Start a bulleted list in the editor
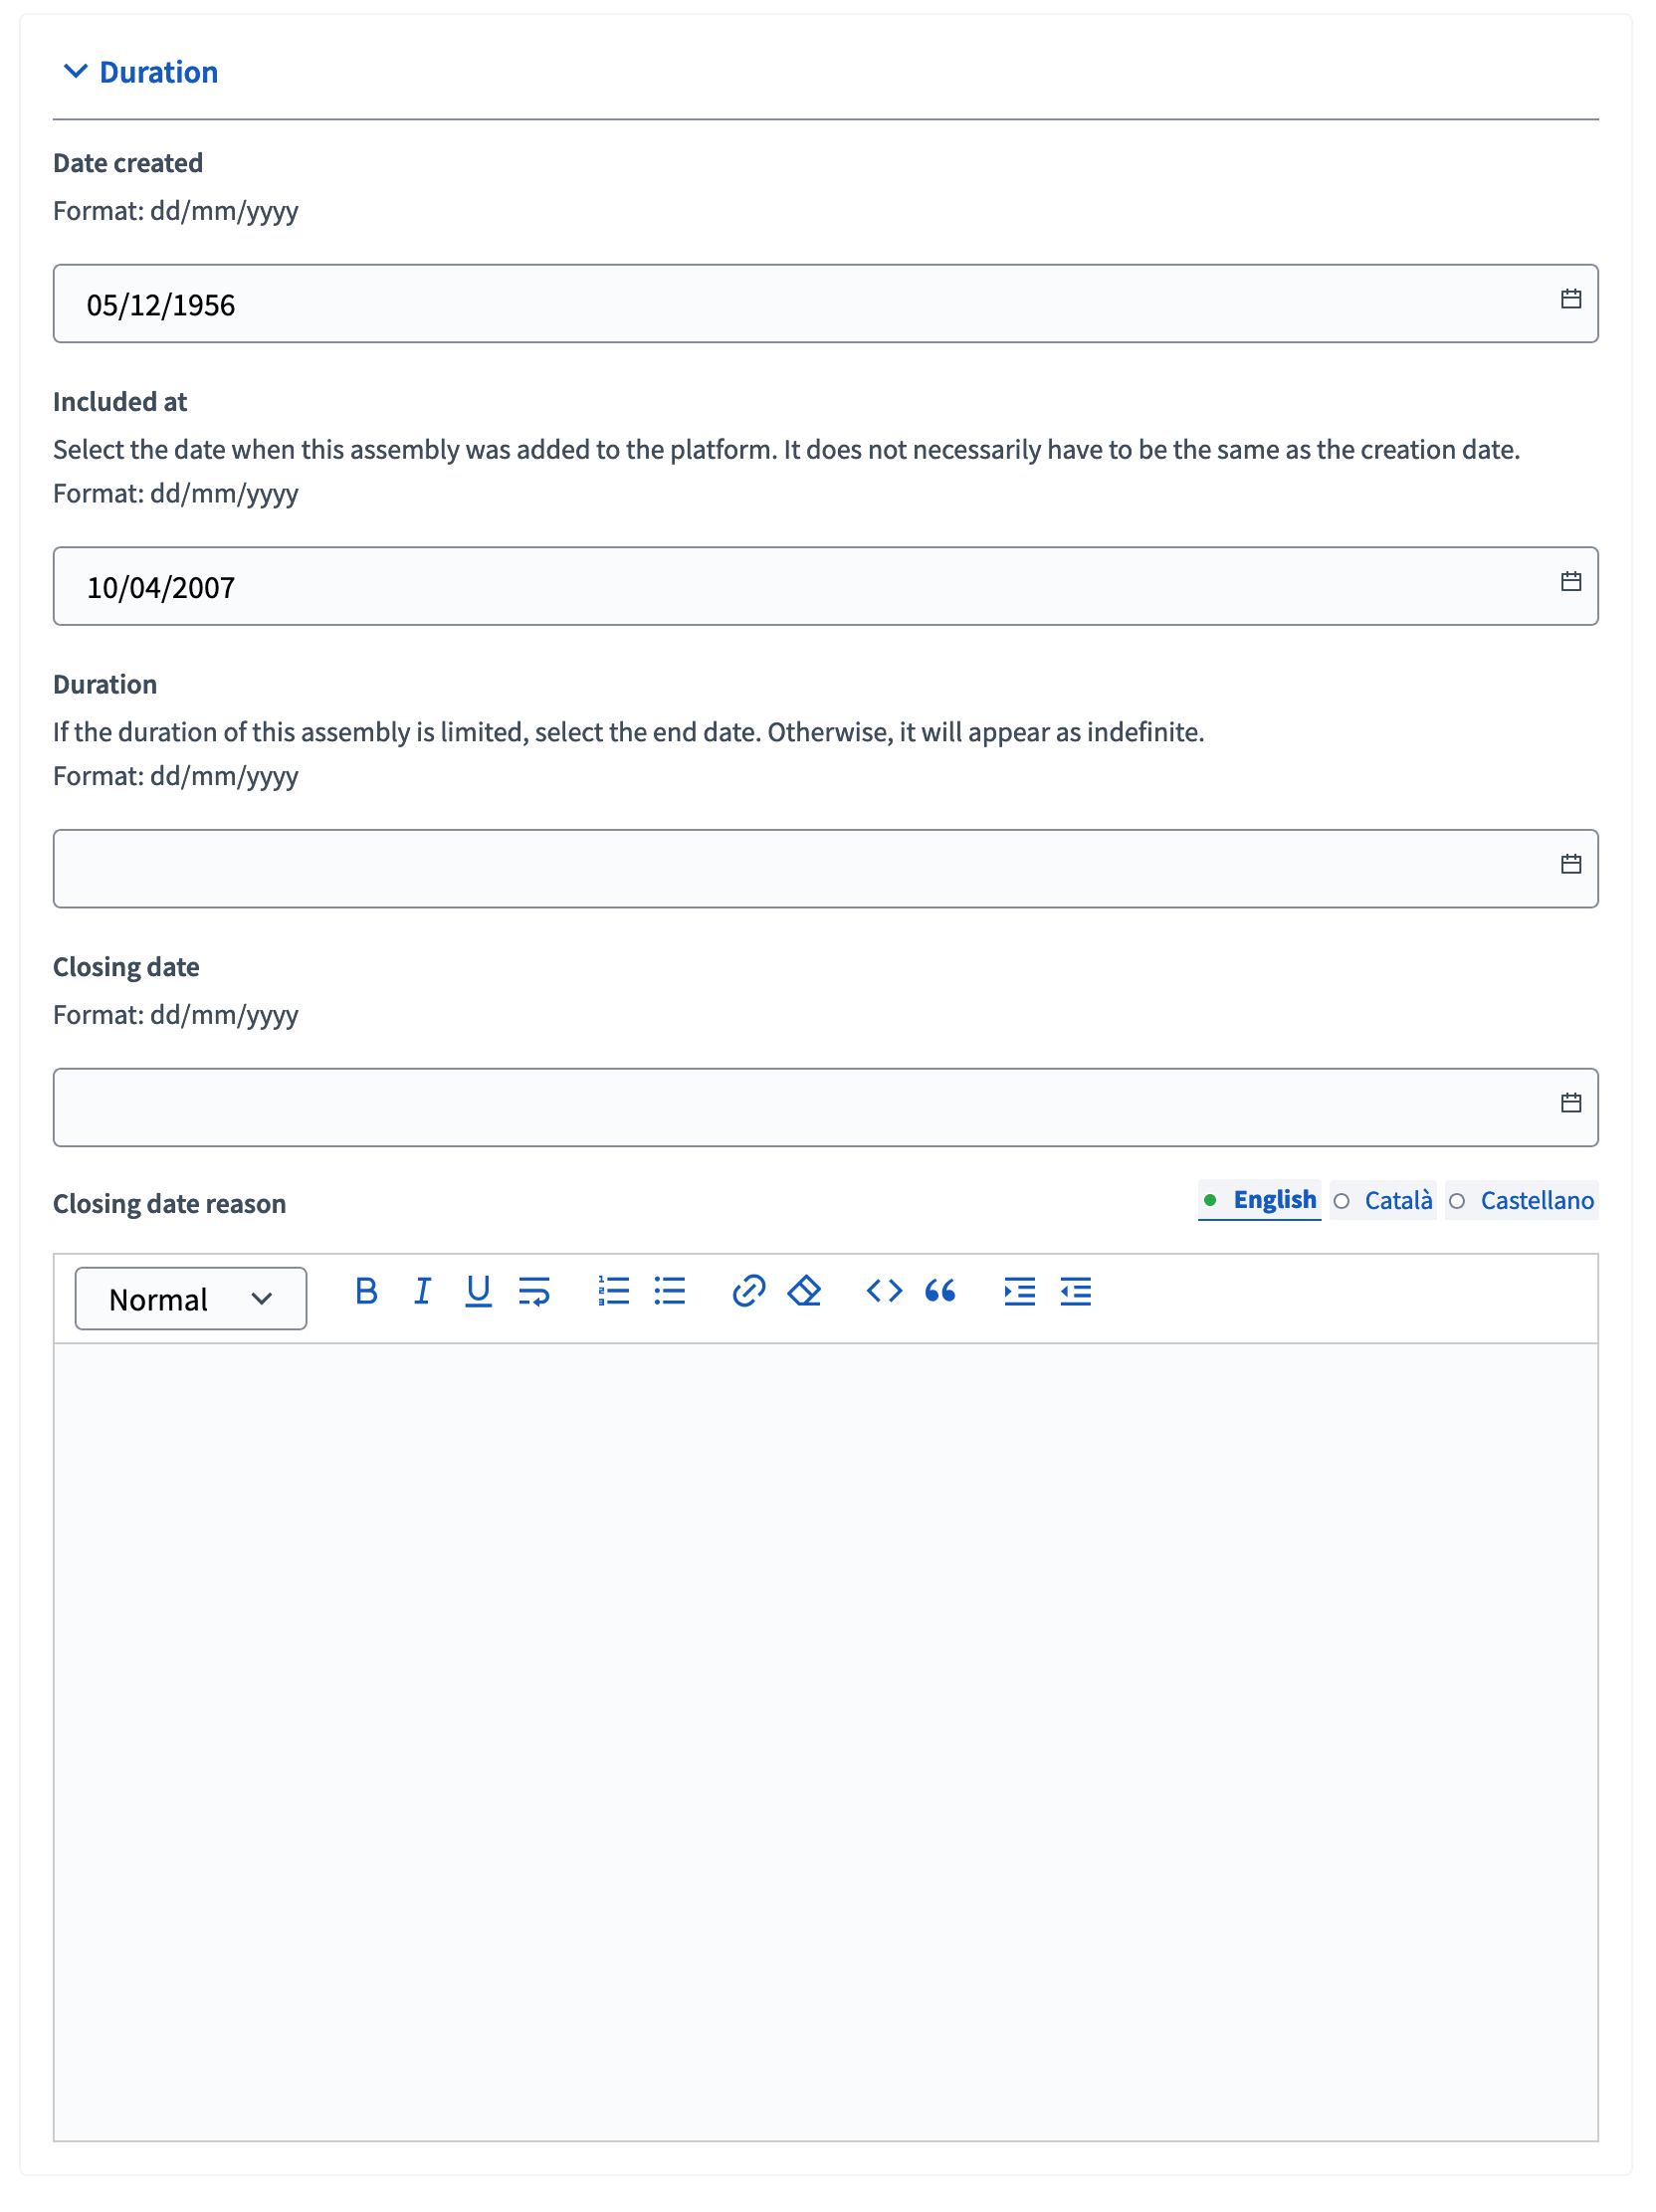Screen dimensions: 1656x2212 click(670, 1291)
